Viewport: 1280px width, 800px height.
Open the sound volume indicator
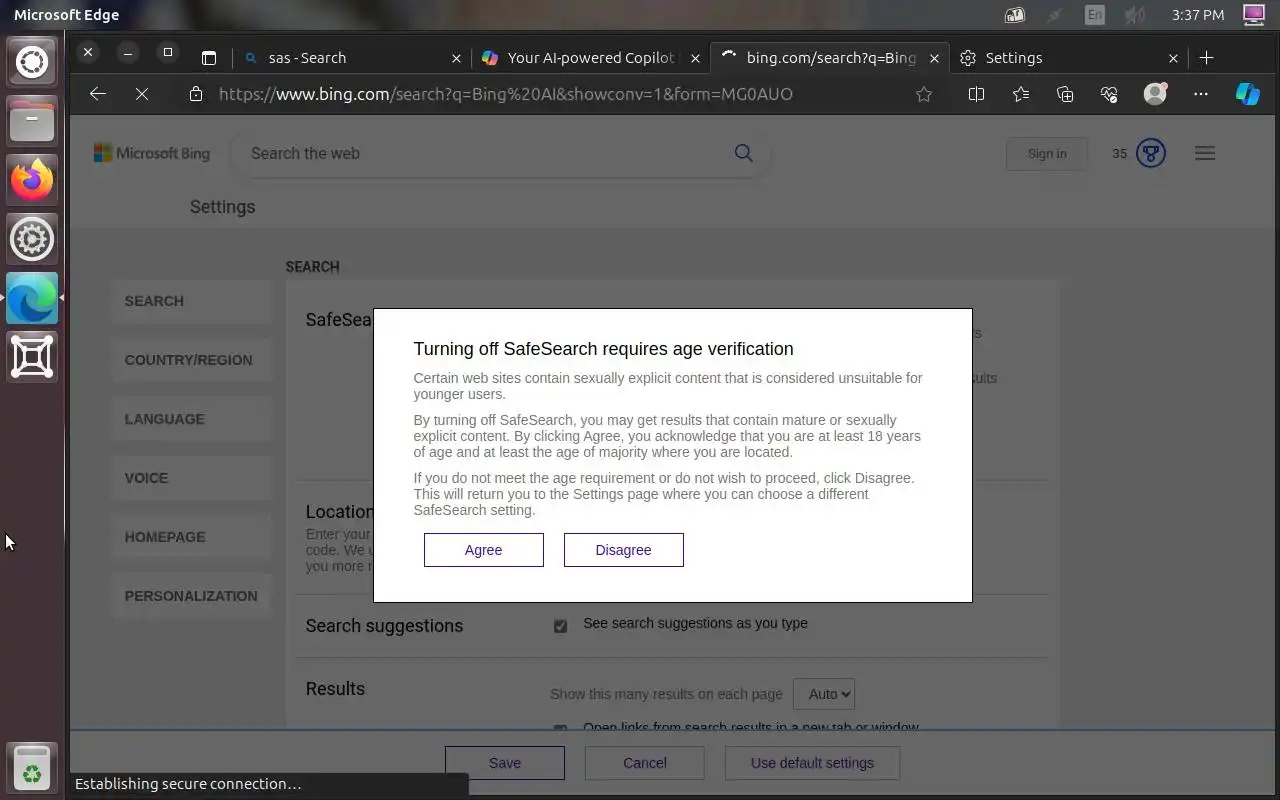pos(1134,15)
